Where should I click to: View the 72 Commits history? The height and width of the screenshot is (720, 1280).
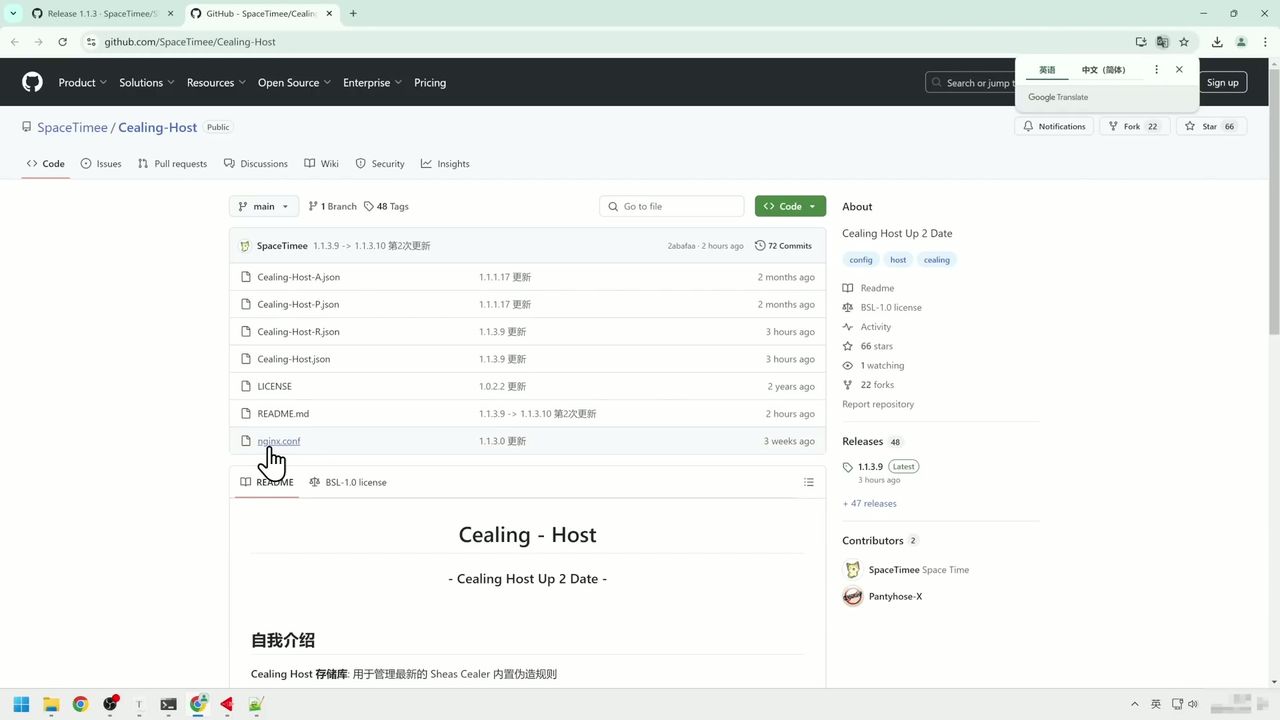(x=783, y=246)
